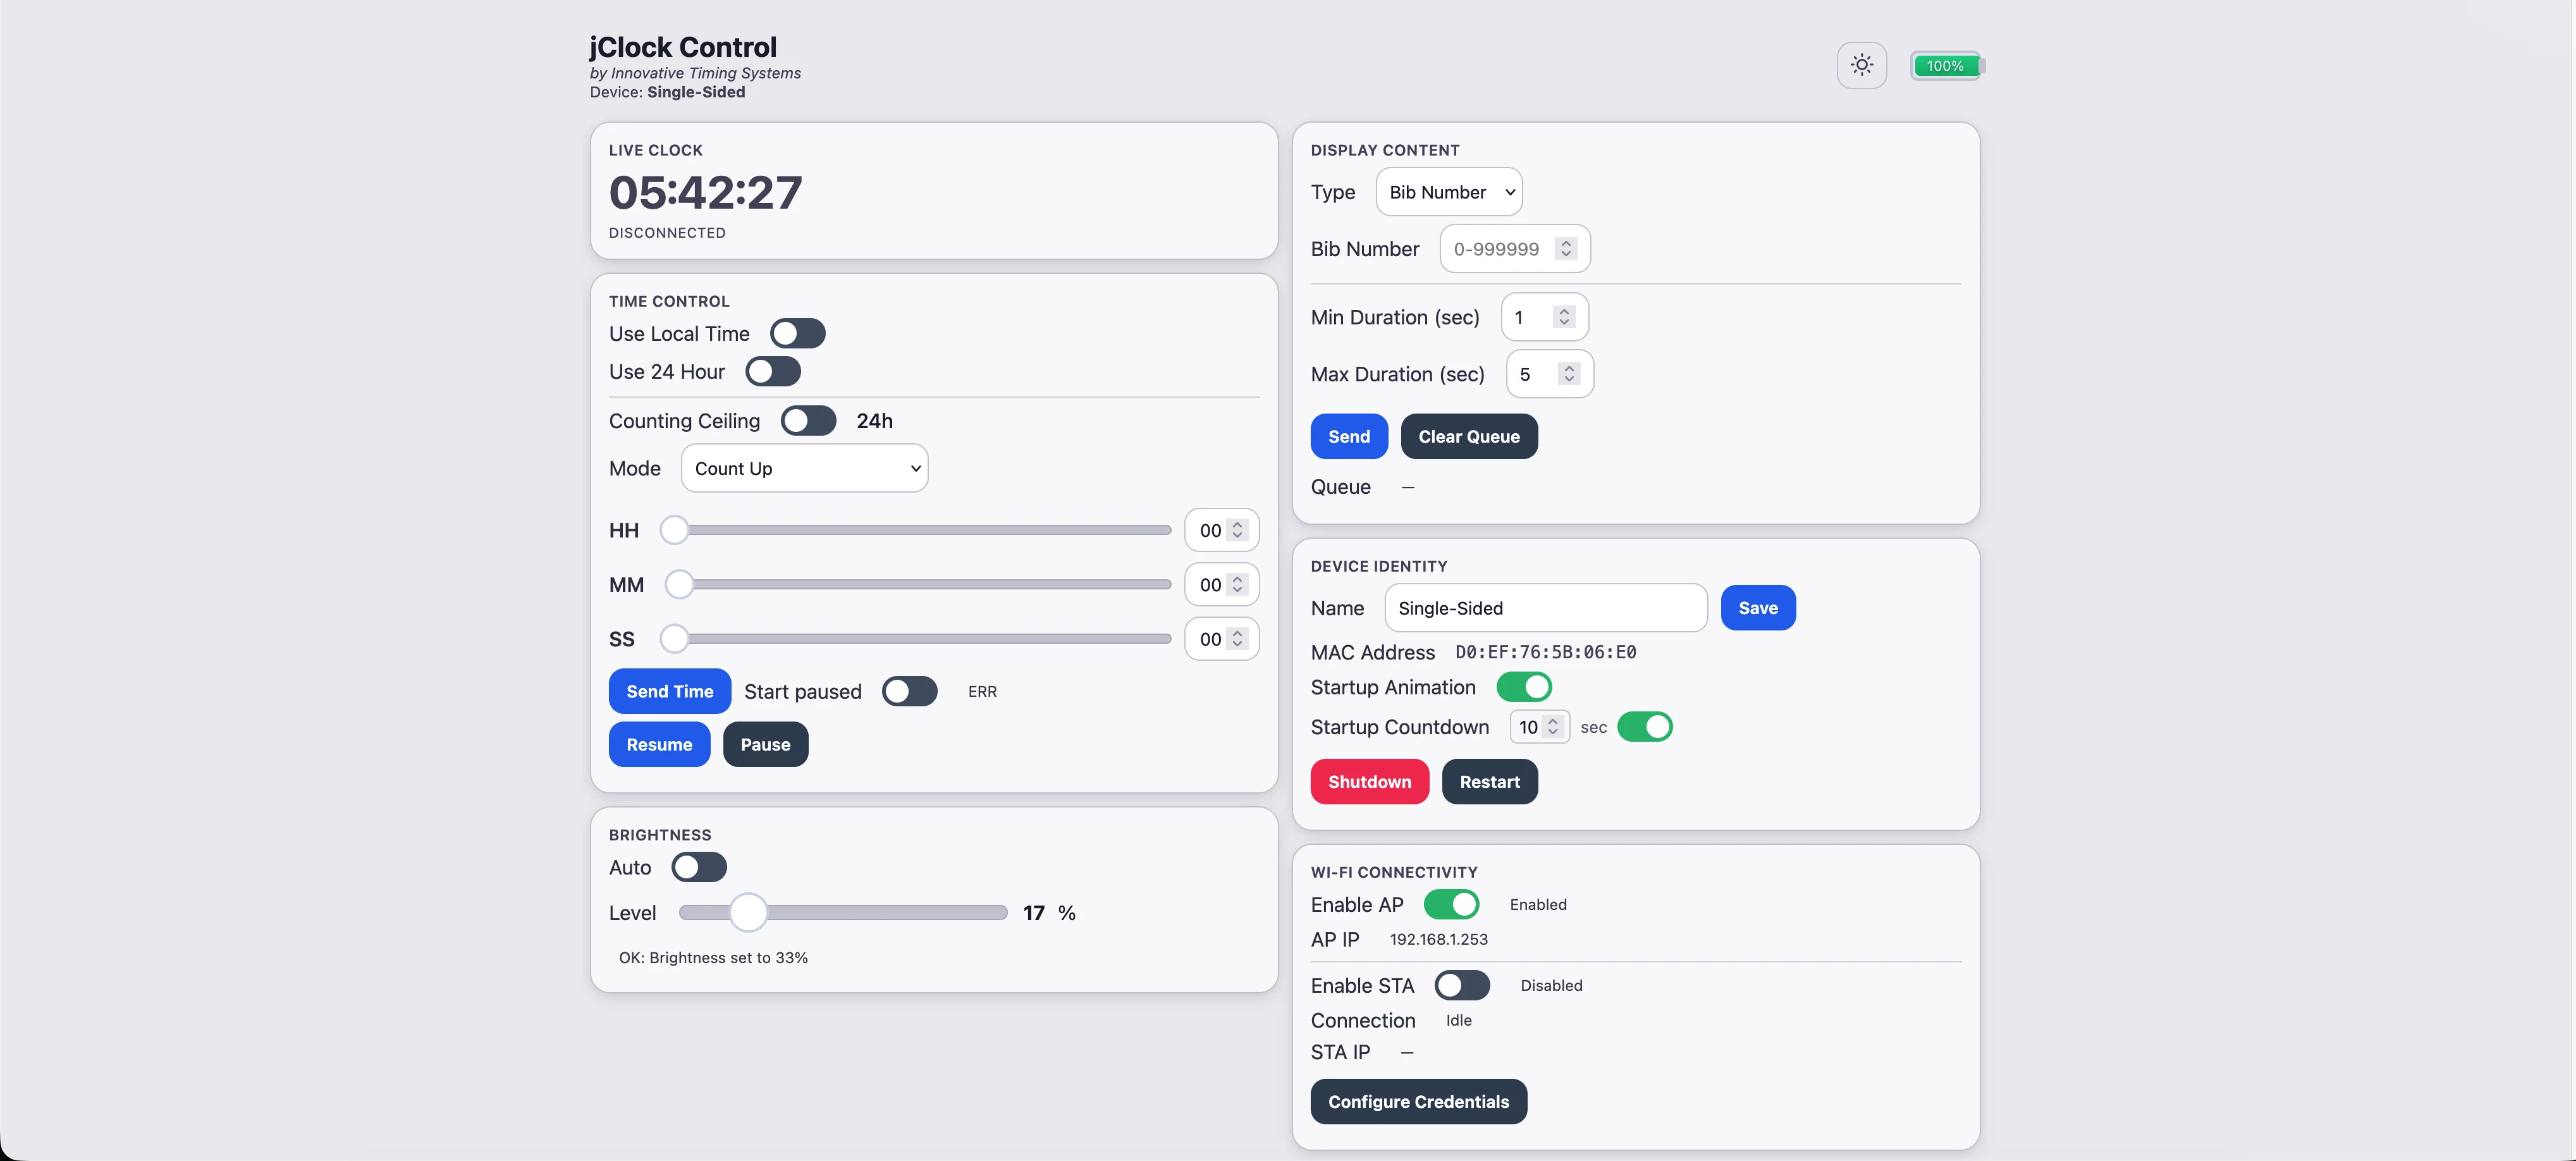Click the Min Duration stepper arrows
The image size is (2576, 1161).
1564,317
